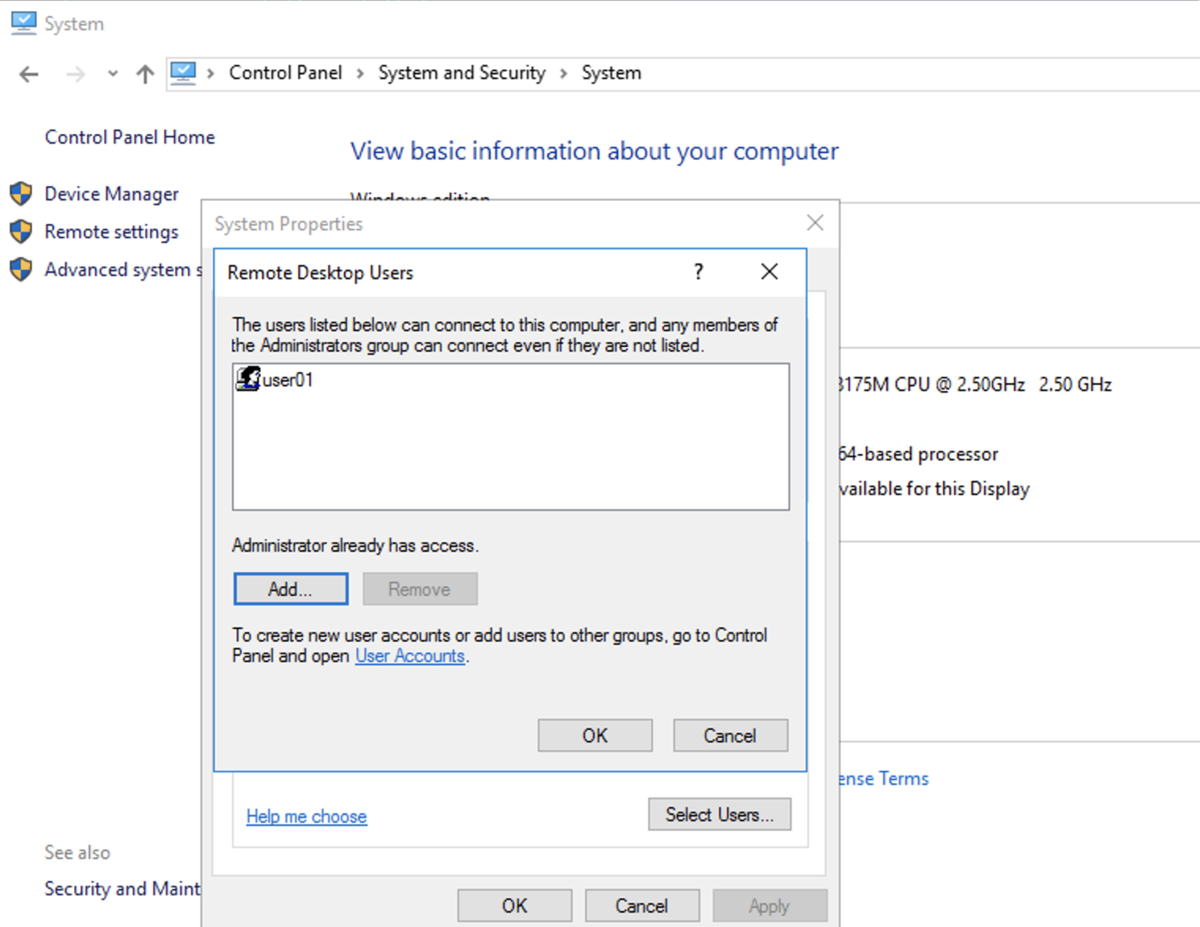Click the Select Users... button
Viewport: 1200px width, 927px height.
(x=720, y=814)
